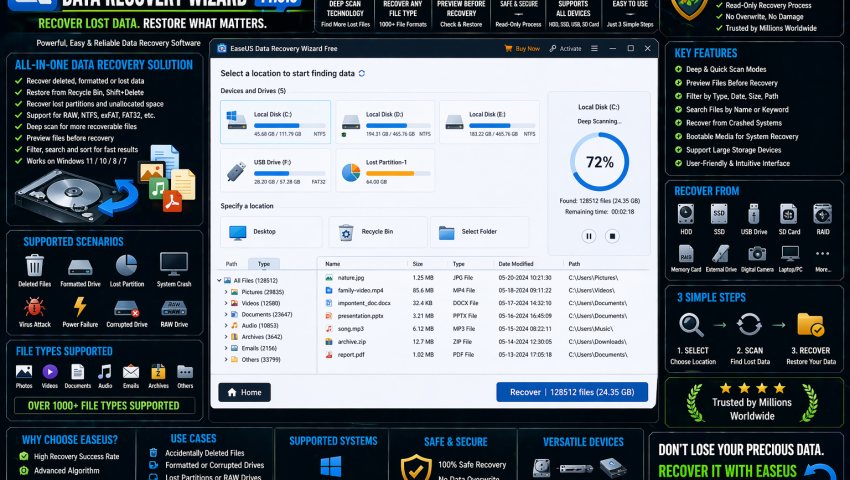Select Local Disk (C:) drive

click(x=275, y=122)
